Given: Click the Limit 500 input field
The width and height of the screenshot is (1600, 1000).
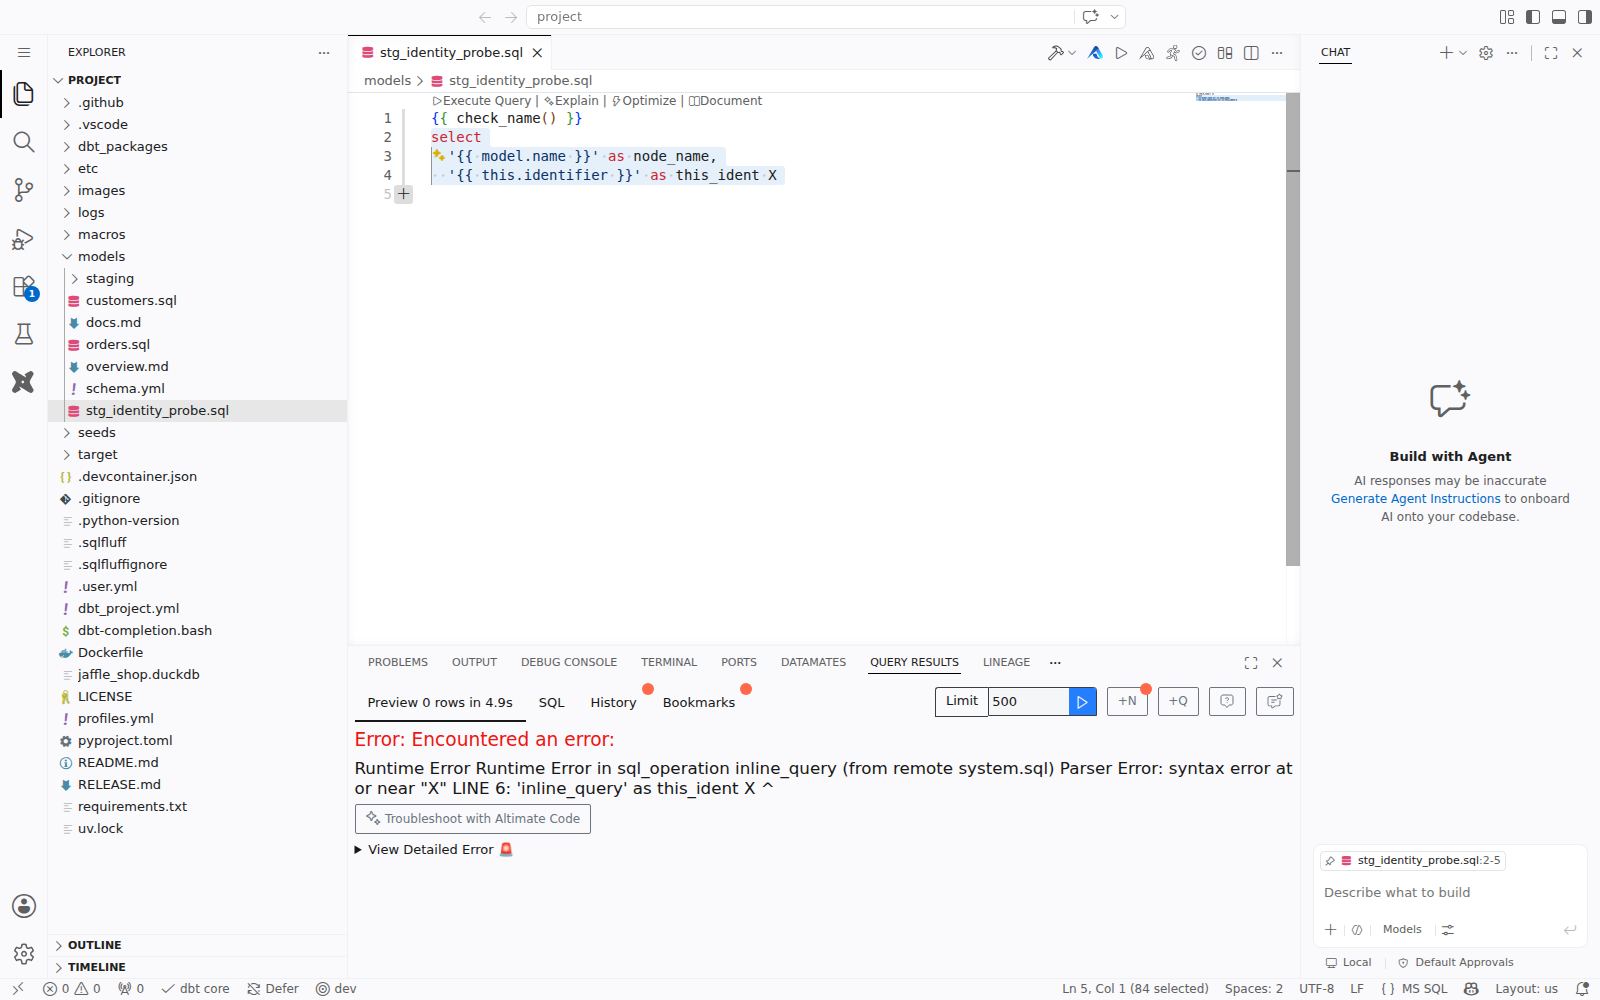Looking at the screenshot, I should 1029,702.
